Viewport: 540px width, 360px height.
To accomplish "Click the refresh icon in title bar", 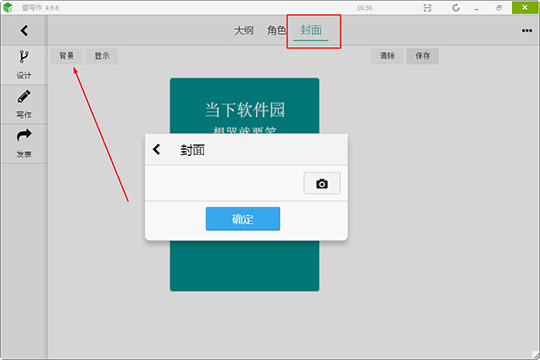I will coord(456,8).
